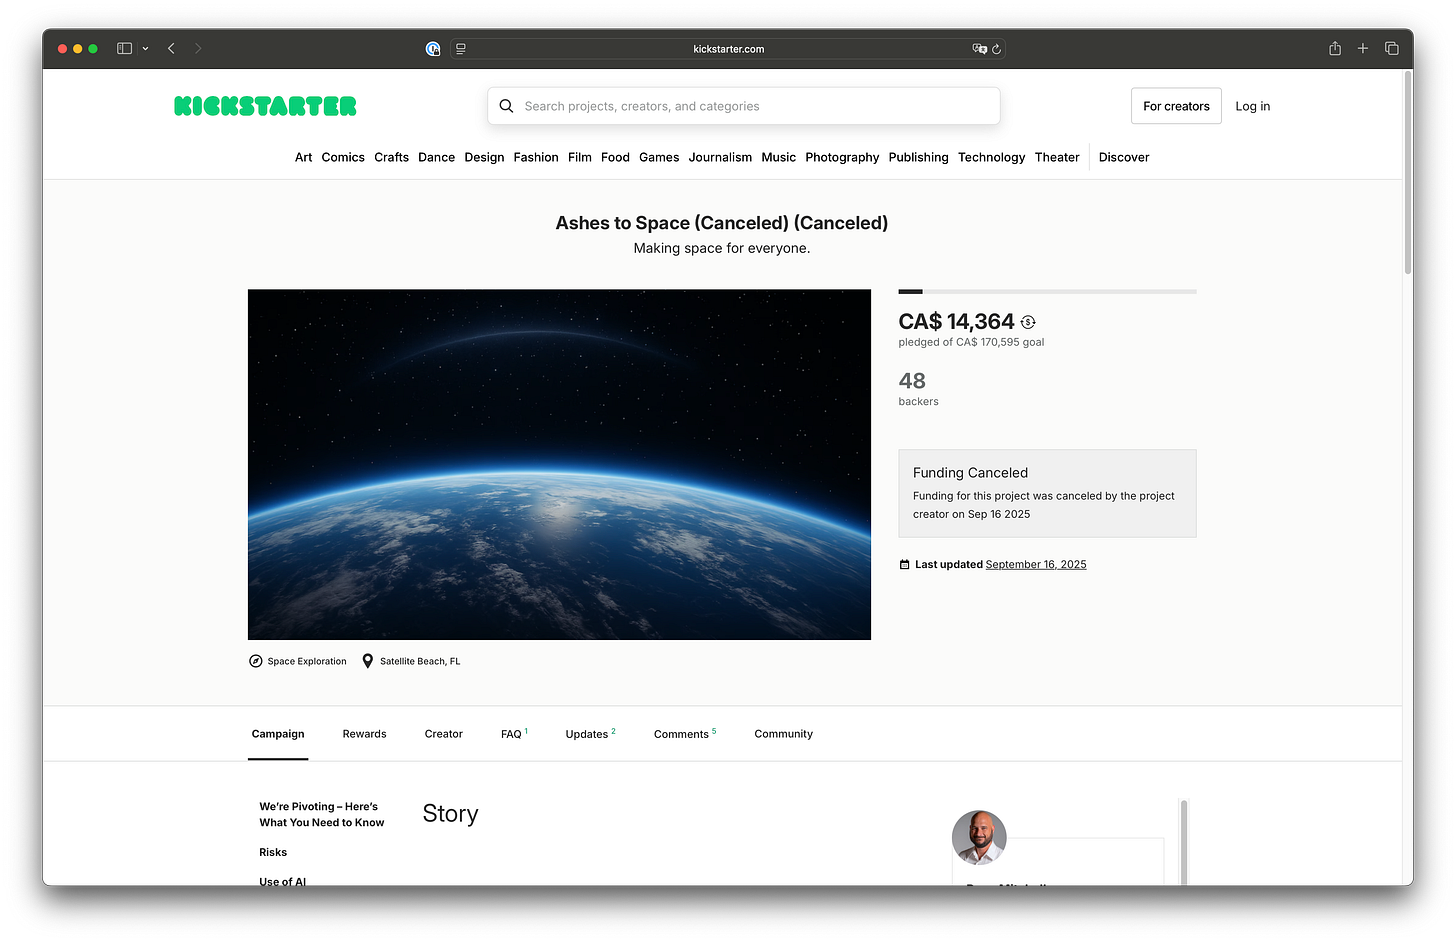Open the Dance category
Viewport: 1456px width, 942px height.
point(436,157)
